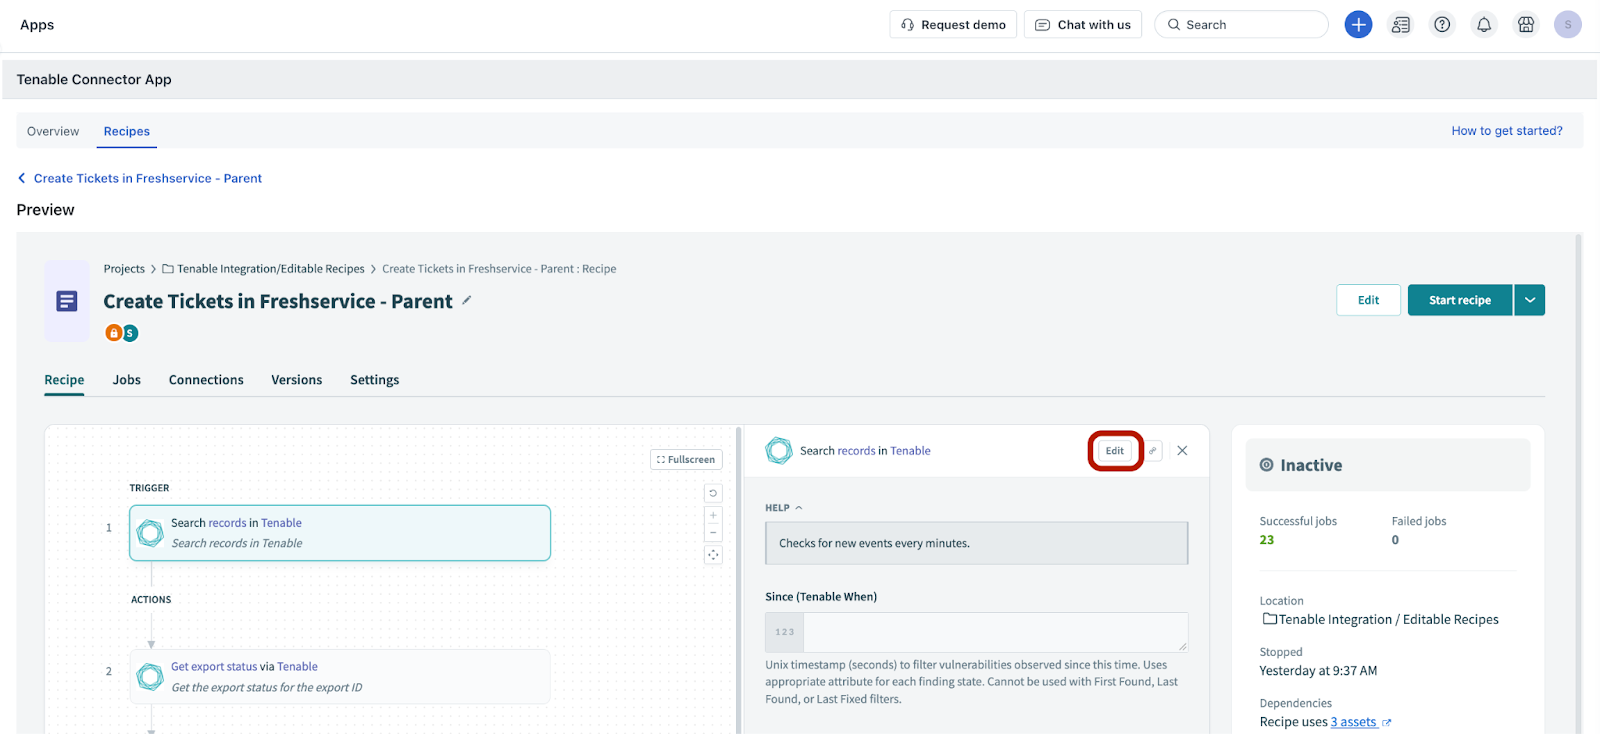Click the blue plus create icon
1600x734 pixels.
pos(1358,25)
